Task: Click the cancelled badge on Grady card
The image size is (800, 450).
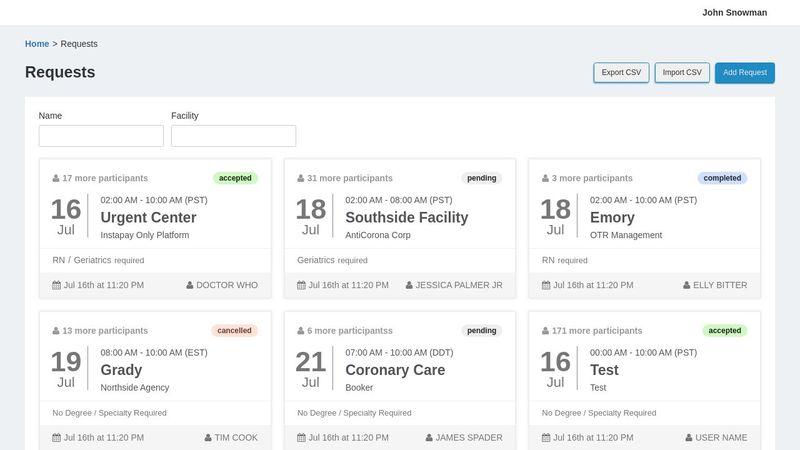Action: pos(234,330)
